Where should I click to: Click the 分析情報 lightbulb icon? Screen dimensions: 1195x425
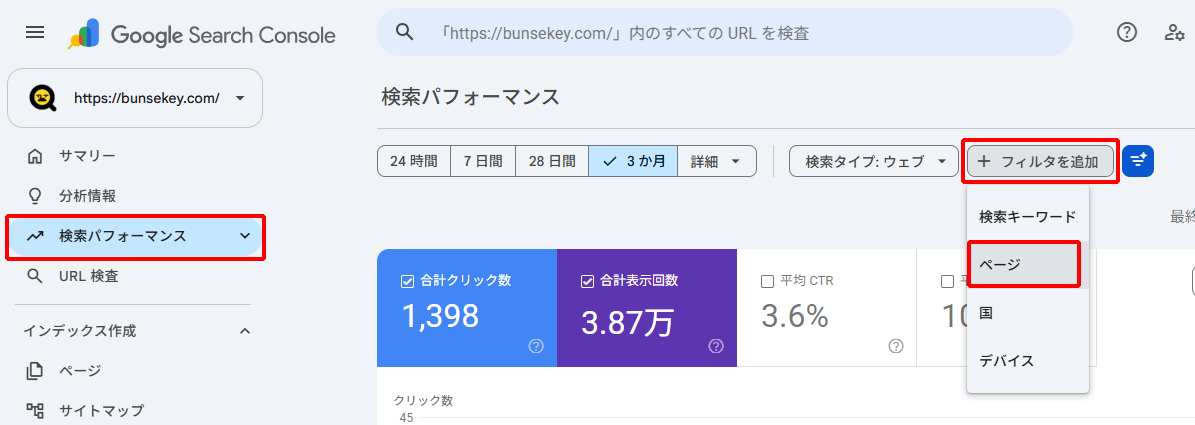click(x=35, y=197)
